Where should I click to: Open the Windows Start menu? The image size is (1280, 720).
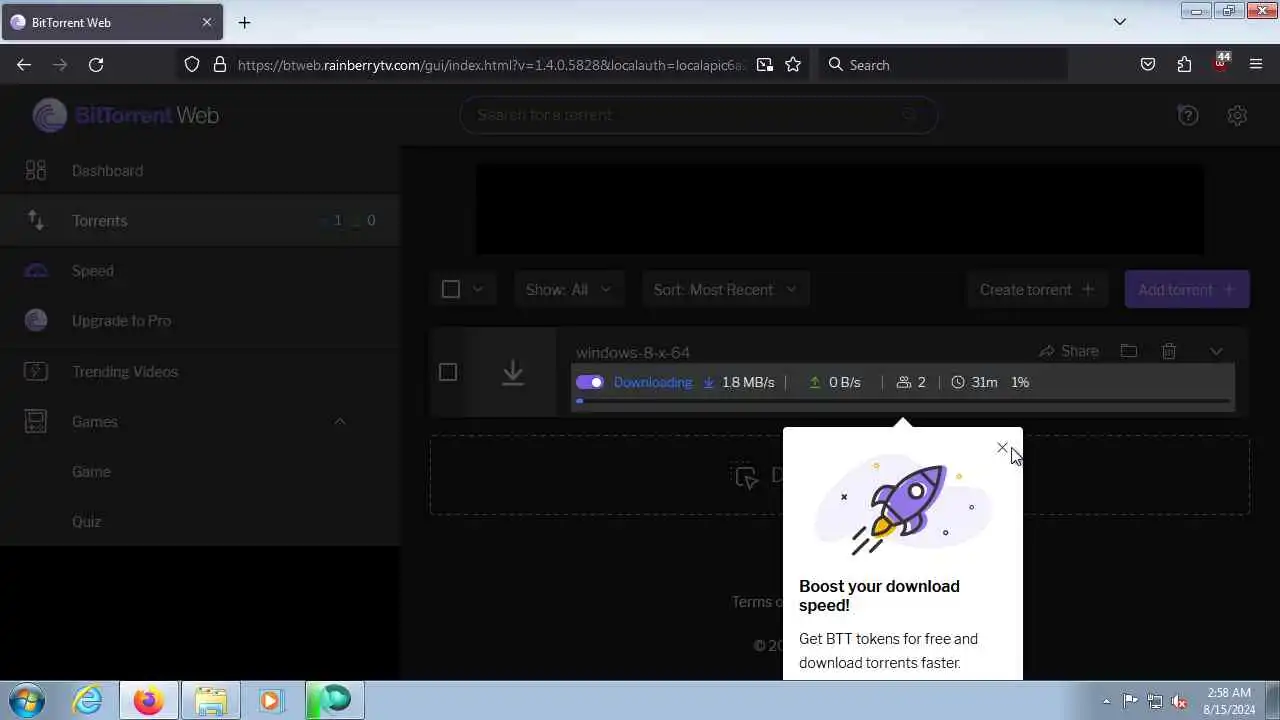(27, 700)
